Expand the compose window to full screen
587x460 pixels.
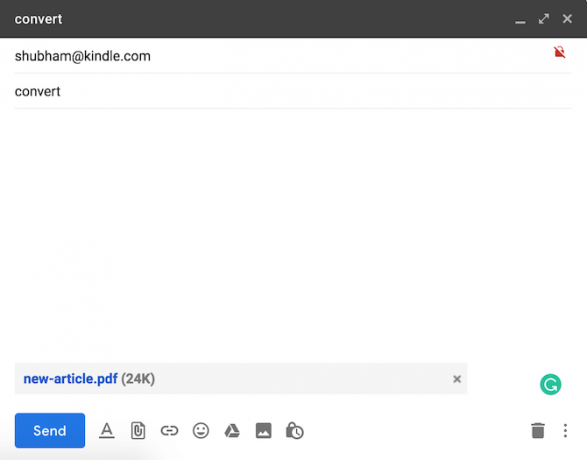pyautogui.click(x=544, y=19)
